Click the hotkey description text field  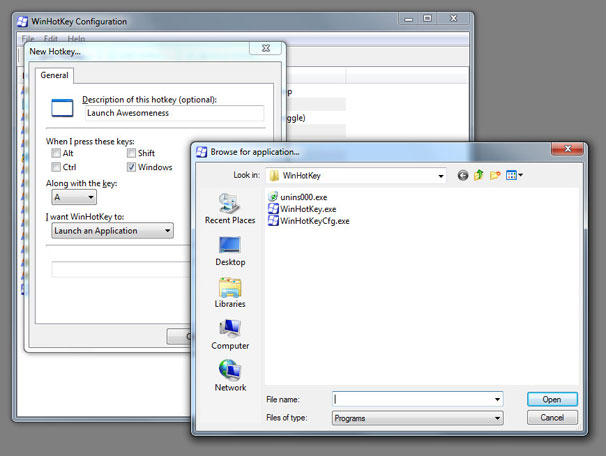click(x=172, y=113)
